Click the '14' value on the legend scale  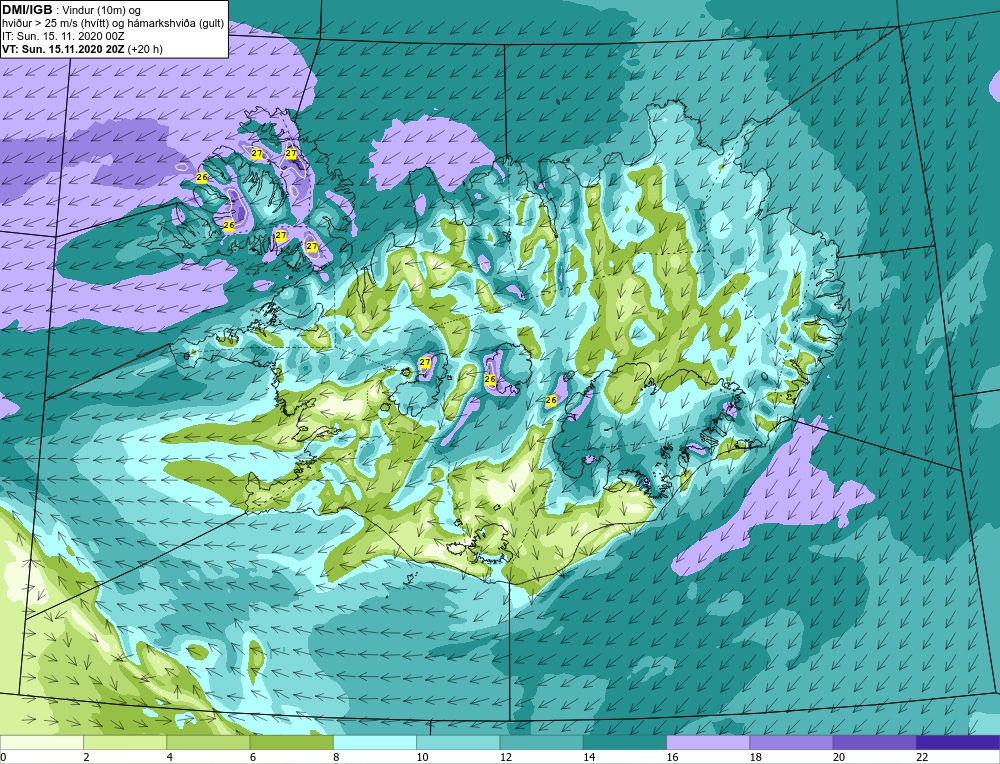point(589,757)
